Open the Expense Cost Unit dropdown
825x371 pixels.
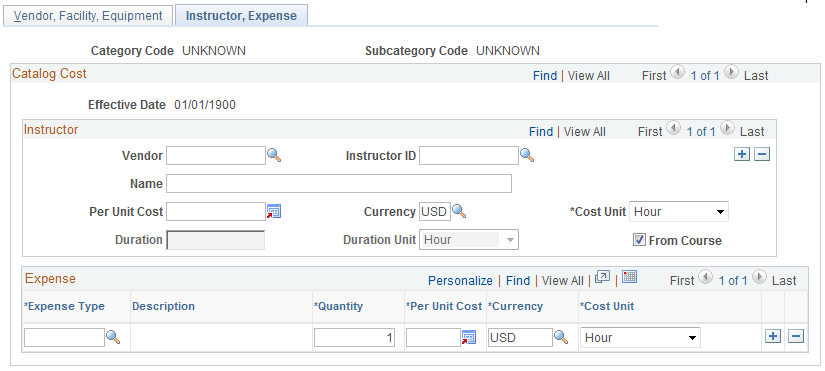(640, 337)
